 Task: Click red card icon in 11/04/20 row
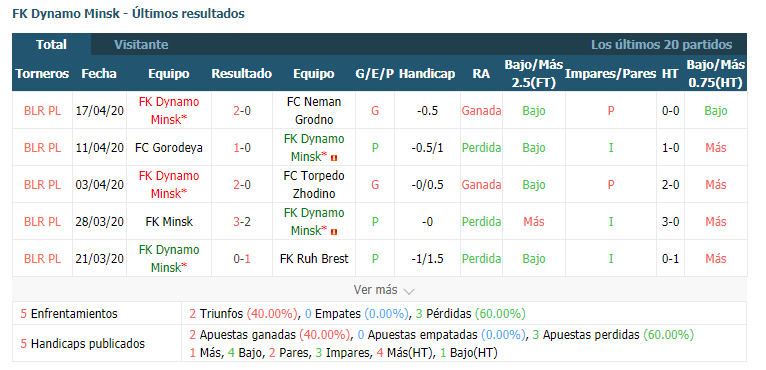pos(334,158)
